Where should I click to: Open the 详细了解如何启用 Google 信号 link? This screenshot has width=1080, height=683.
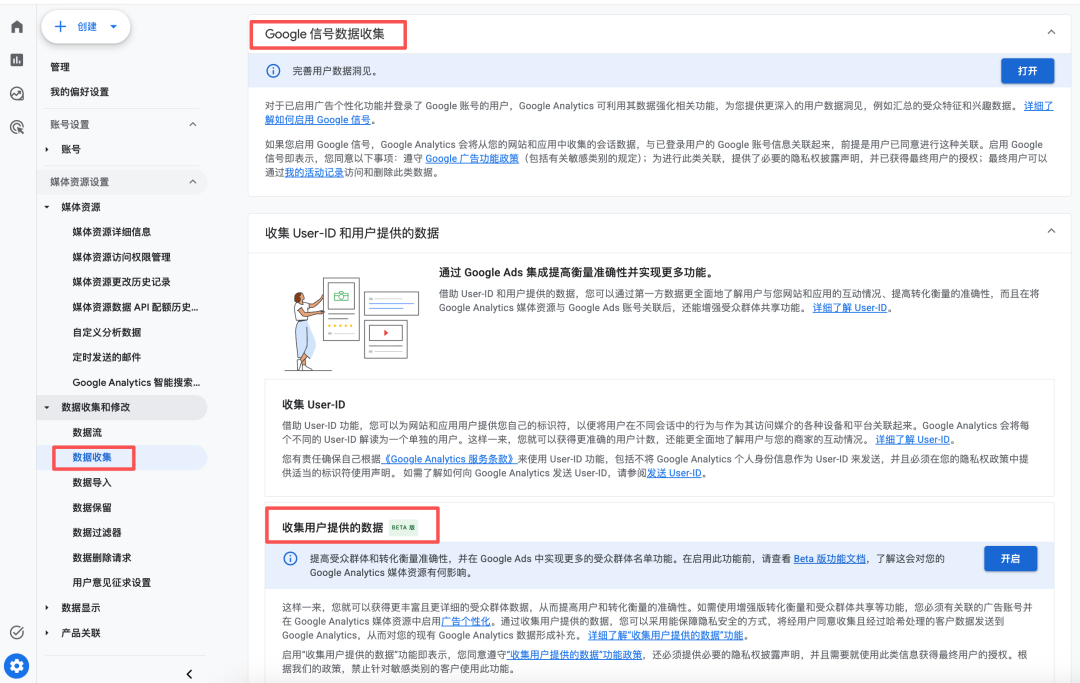[x=318, y=120]
